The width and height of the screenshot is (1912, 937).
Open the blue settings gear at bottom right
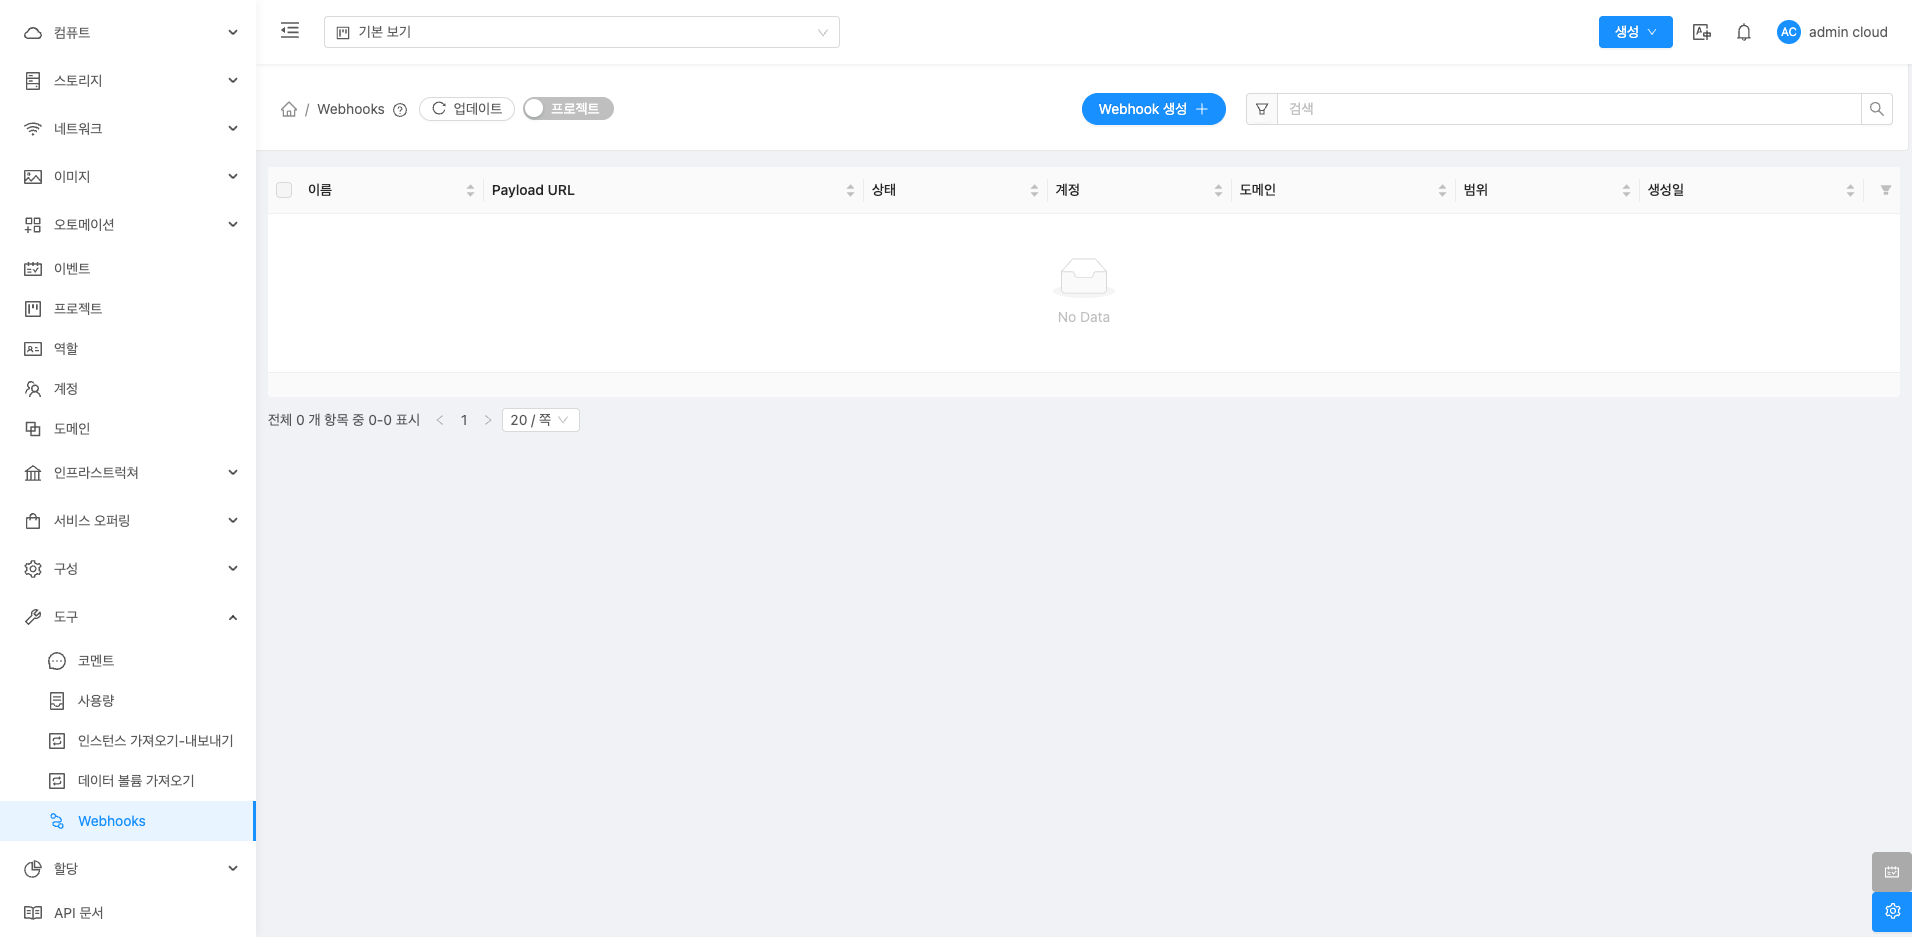[x=1891, y=911]
